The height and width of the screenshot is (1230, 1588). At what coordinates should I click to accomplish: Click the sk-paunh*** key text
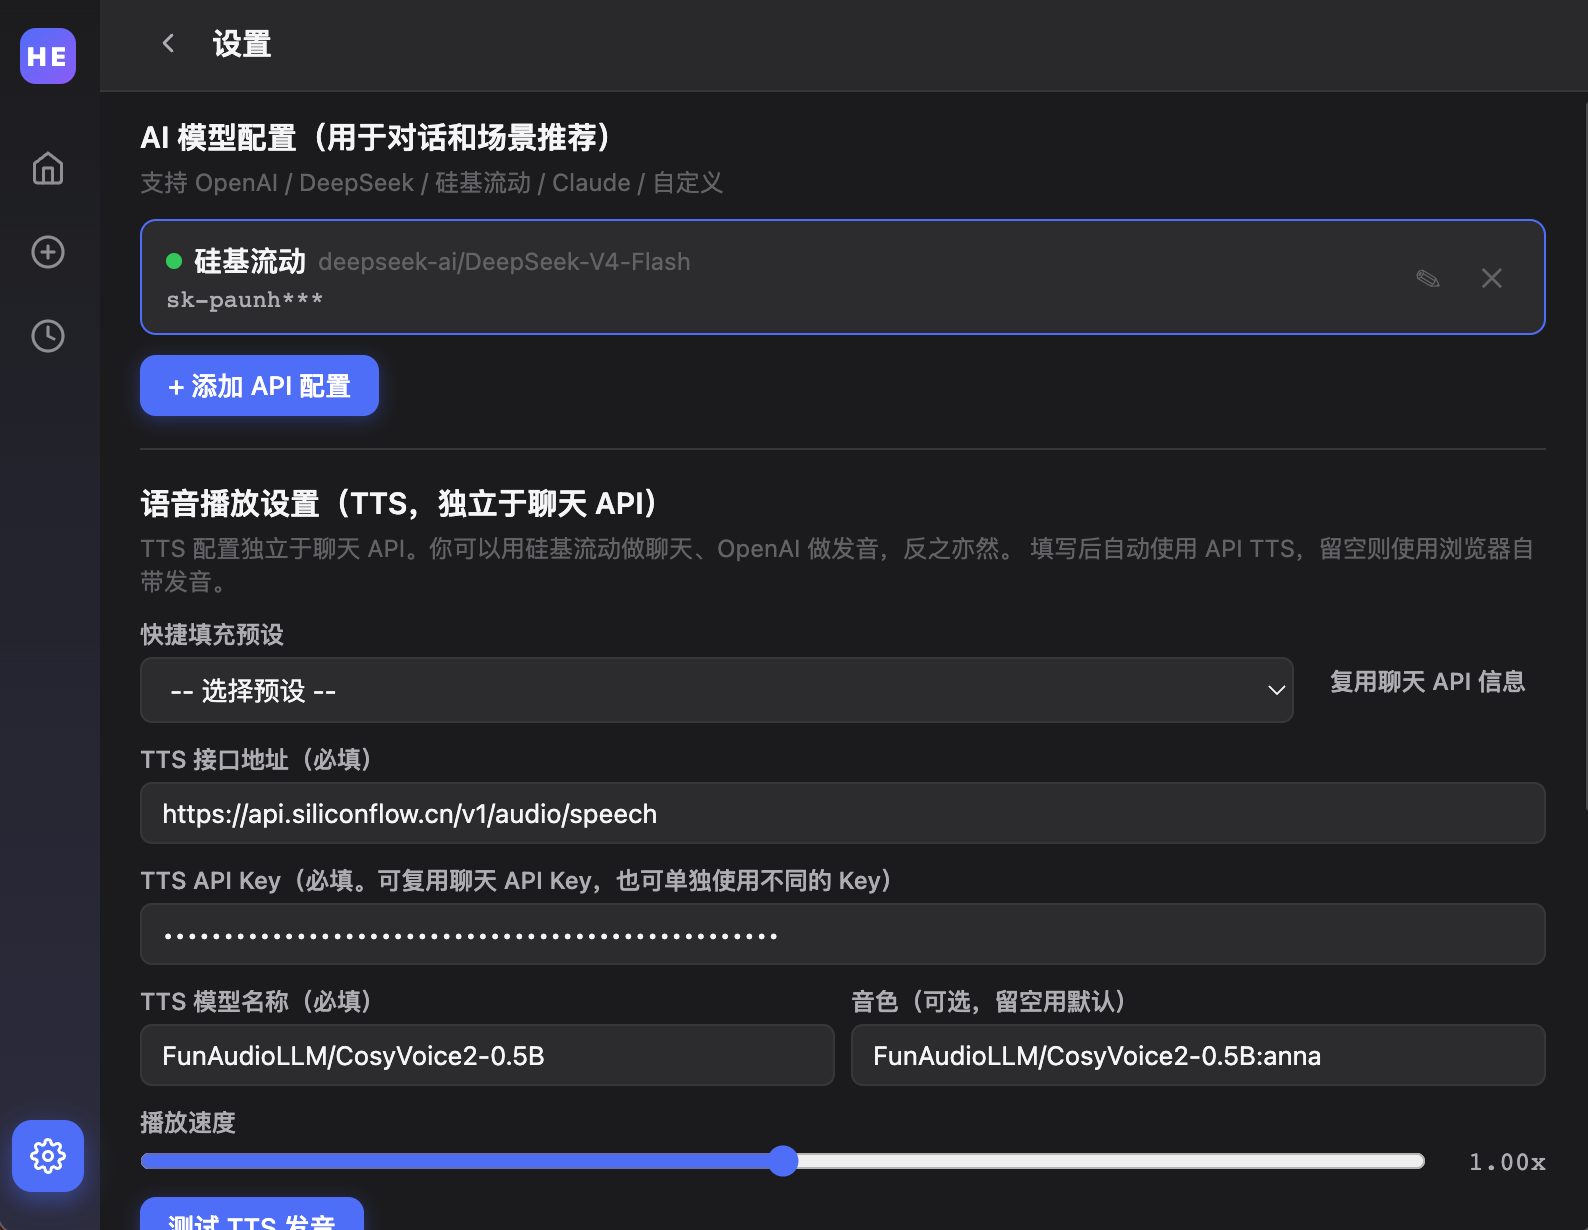tap(244, 300)
